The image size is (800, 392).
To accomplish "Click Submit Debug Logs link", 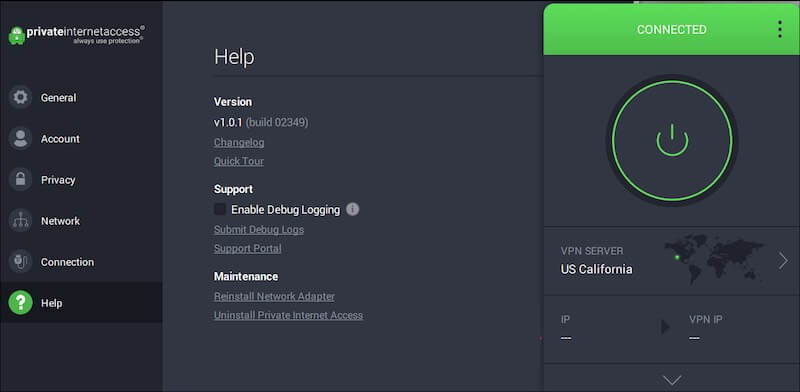I will tap(259, 230).
